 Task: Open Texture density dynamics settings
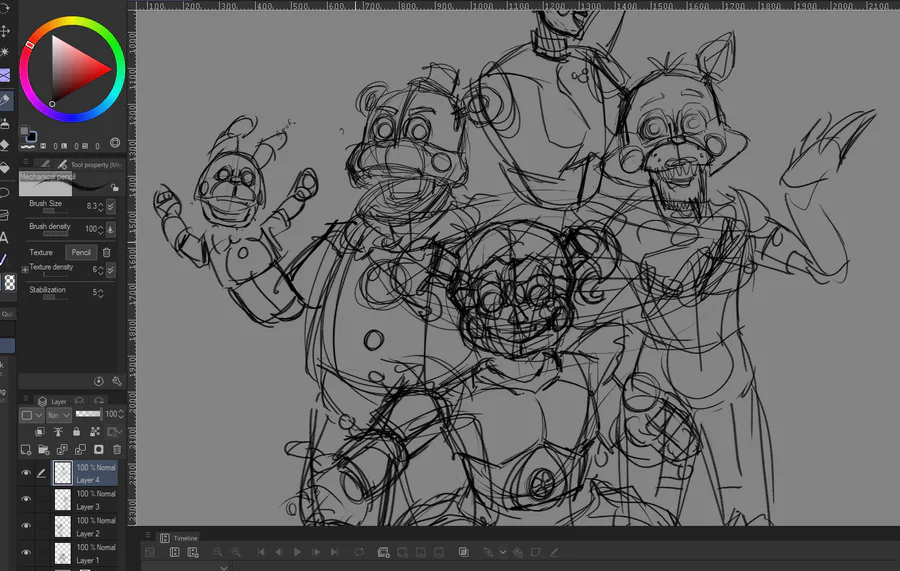pos(111,269)
